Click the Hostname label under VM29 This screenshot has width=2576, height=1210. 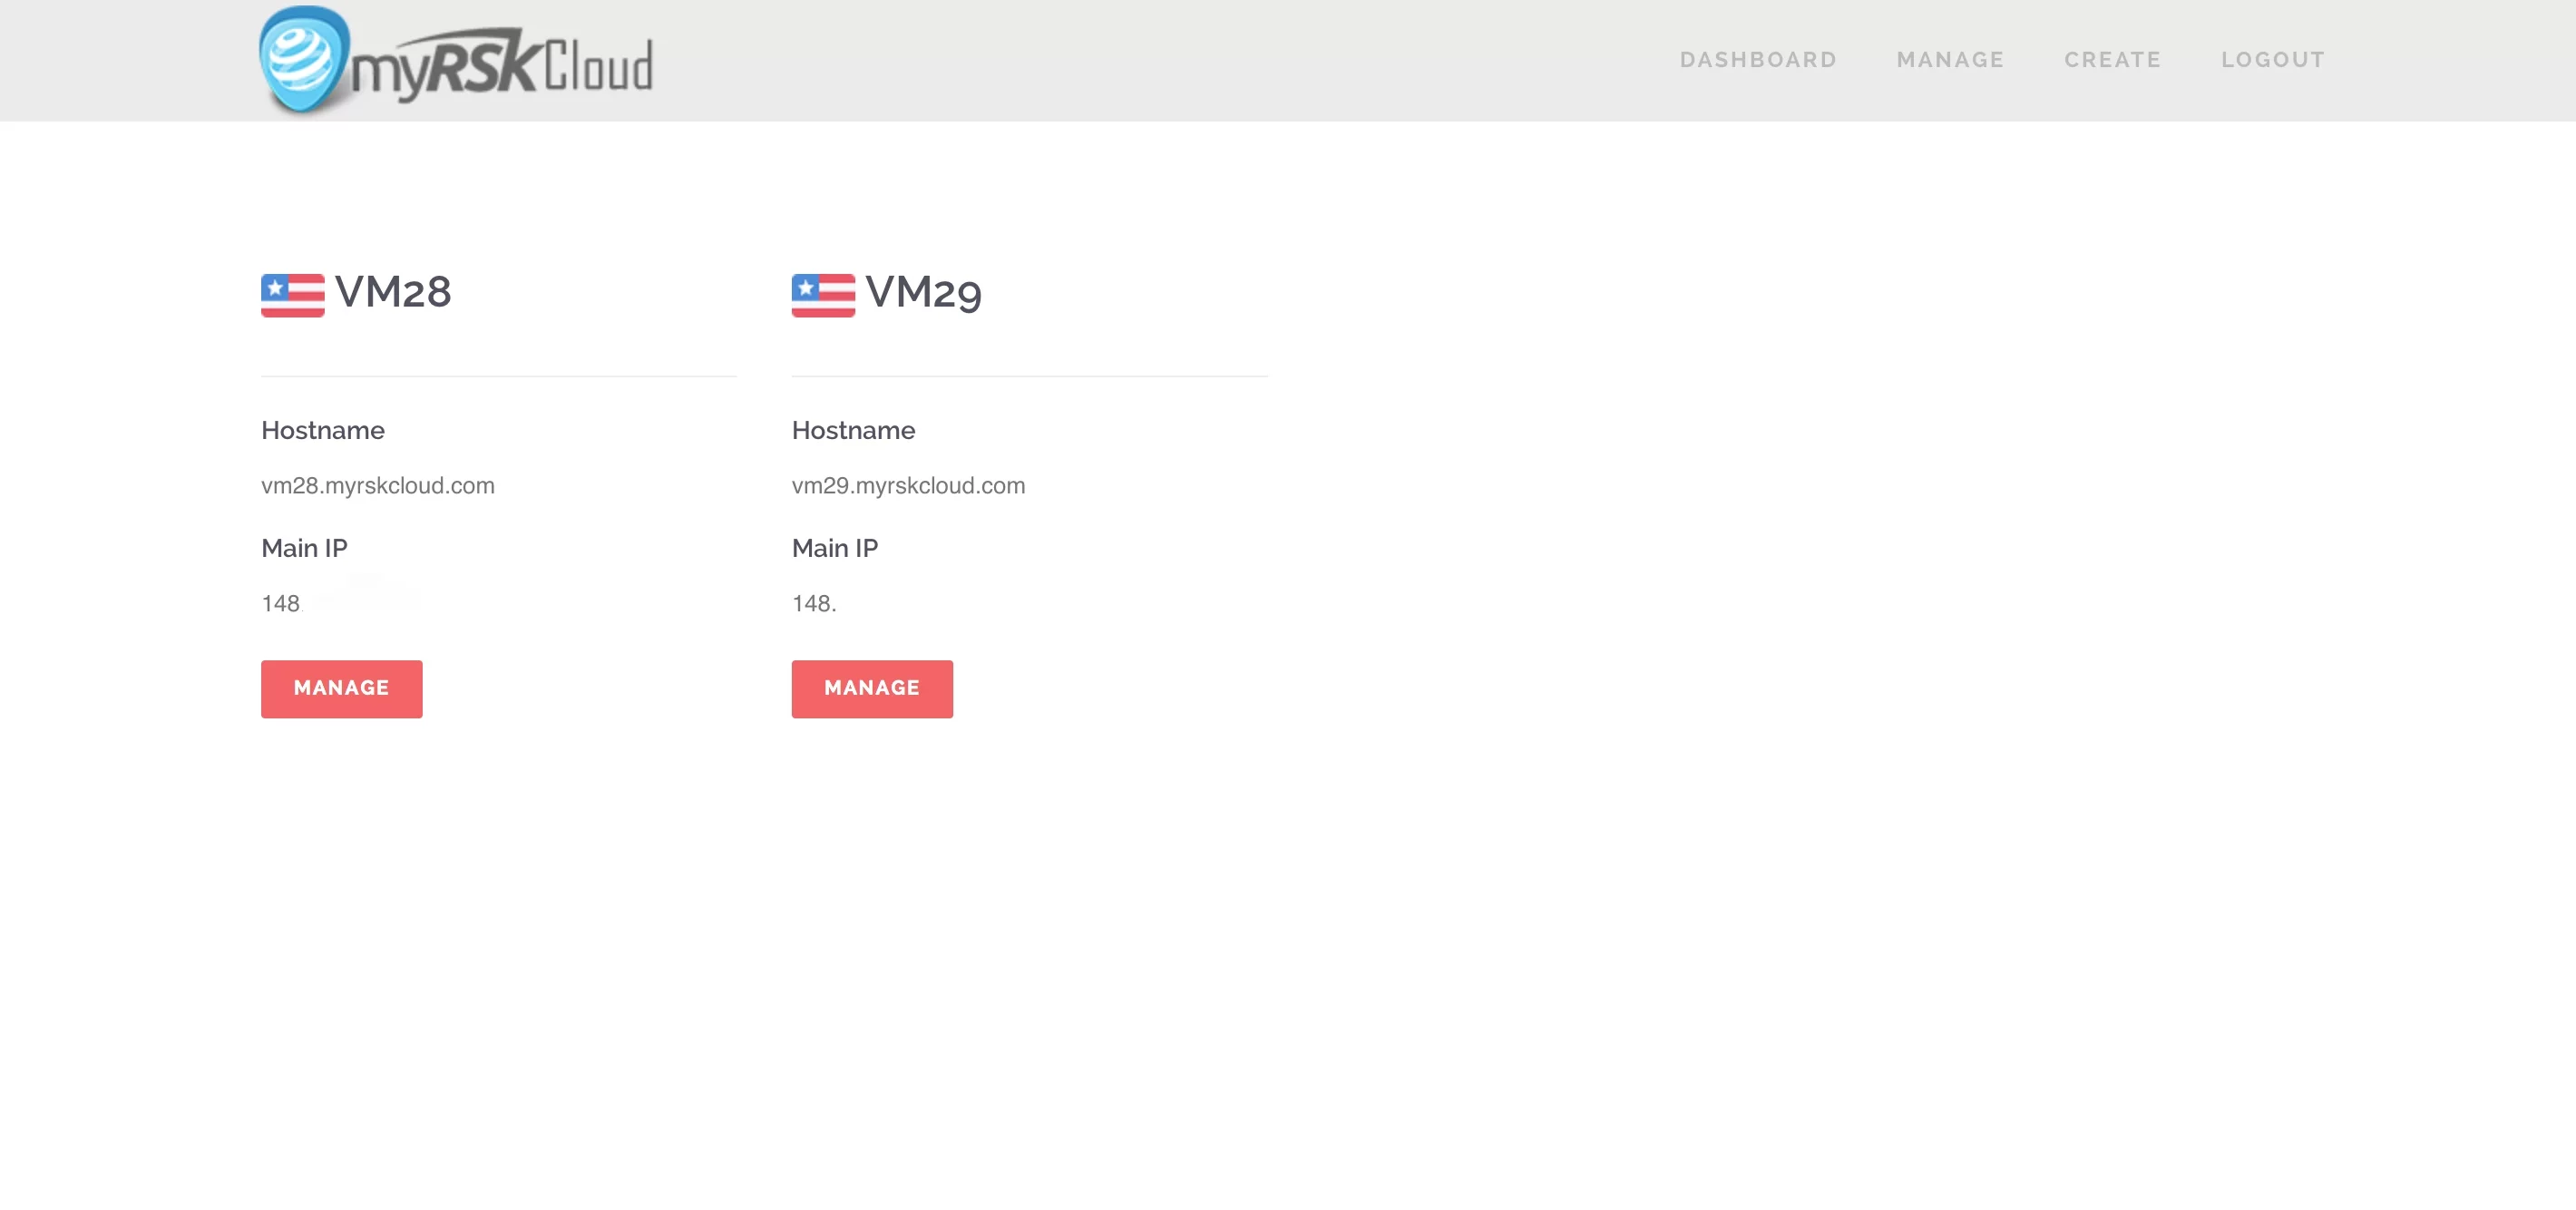click(x=853, y=430)
